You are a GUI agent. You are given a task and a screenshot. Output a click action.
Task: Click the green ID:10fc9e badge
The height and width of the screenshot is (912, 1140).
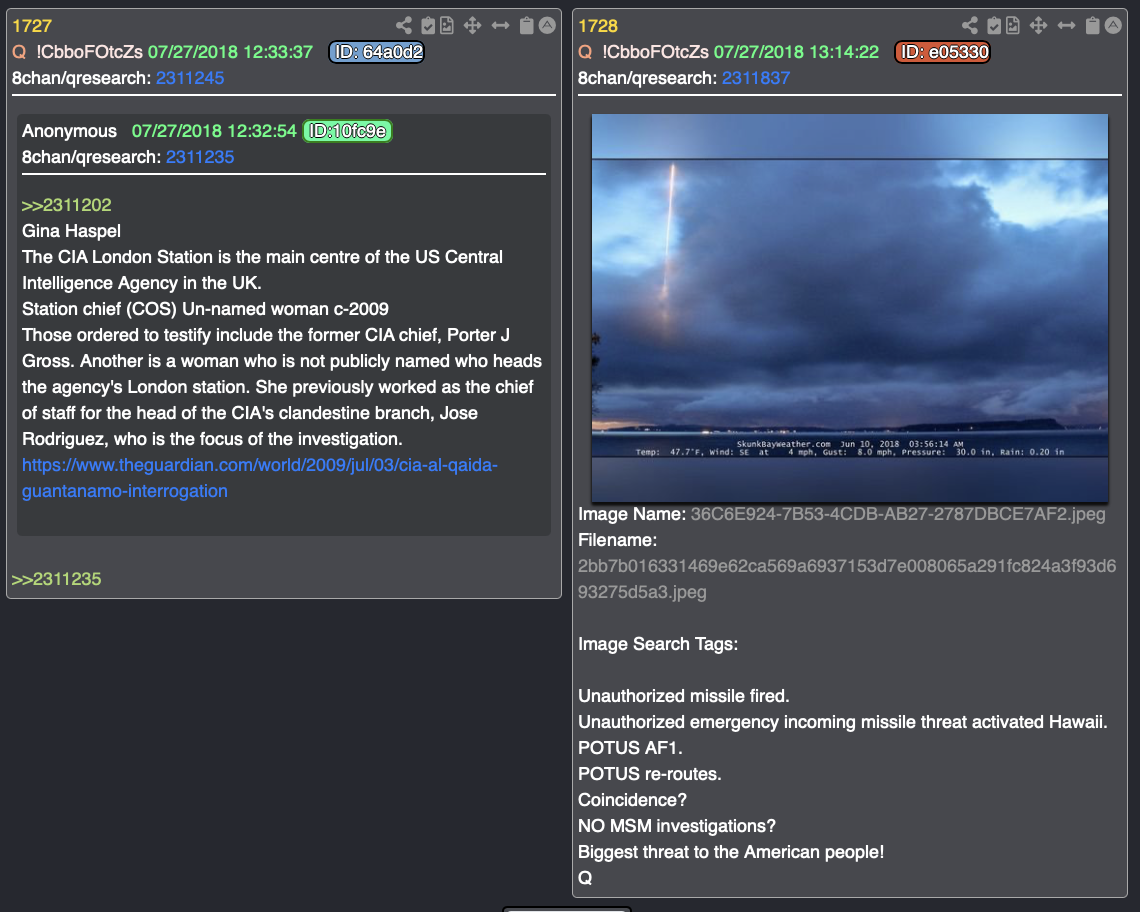click(348, 131)
